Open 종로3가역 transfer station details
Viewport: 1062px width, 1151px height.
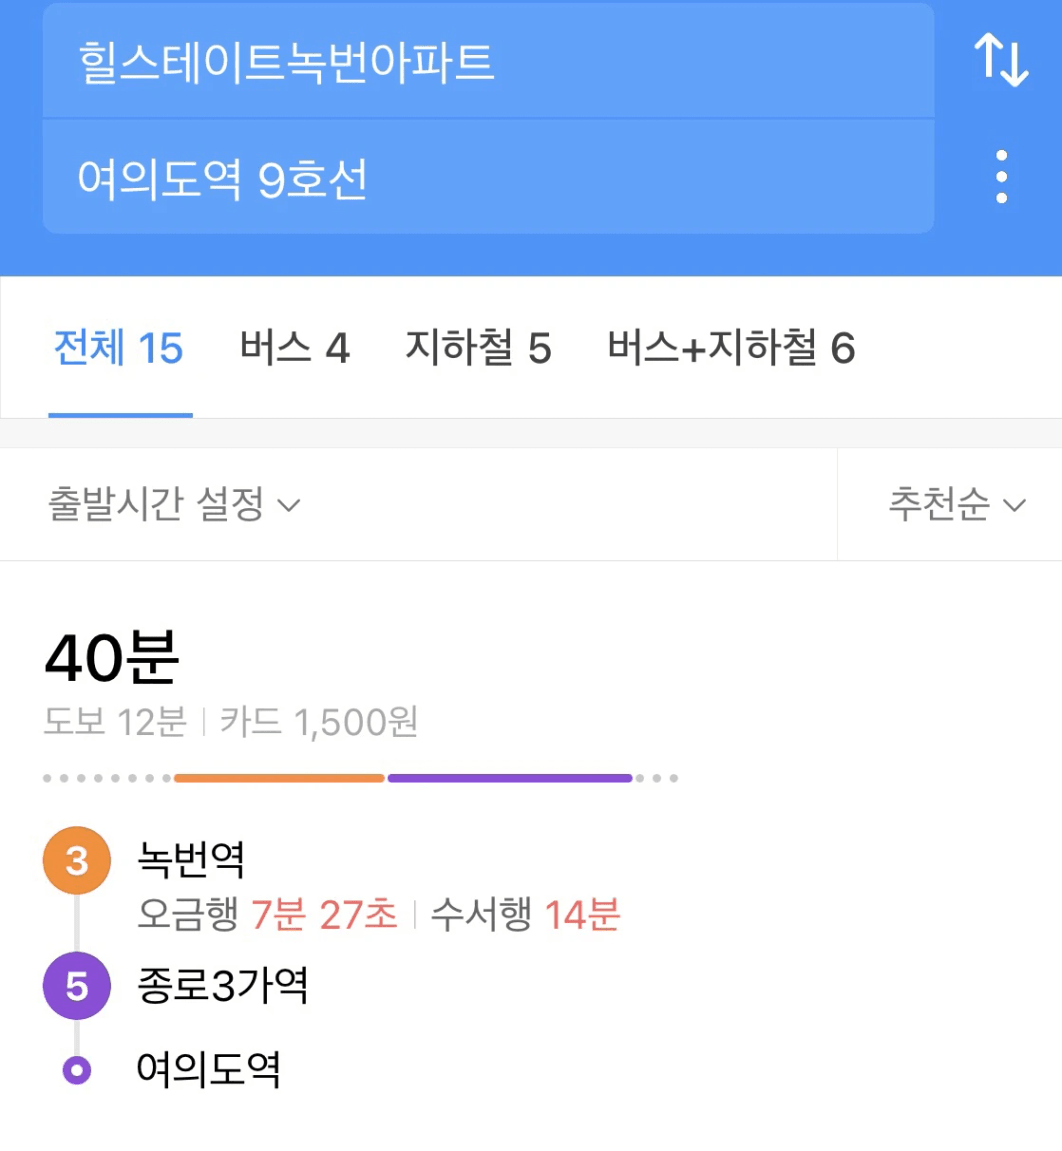tap(222, 985)
